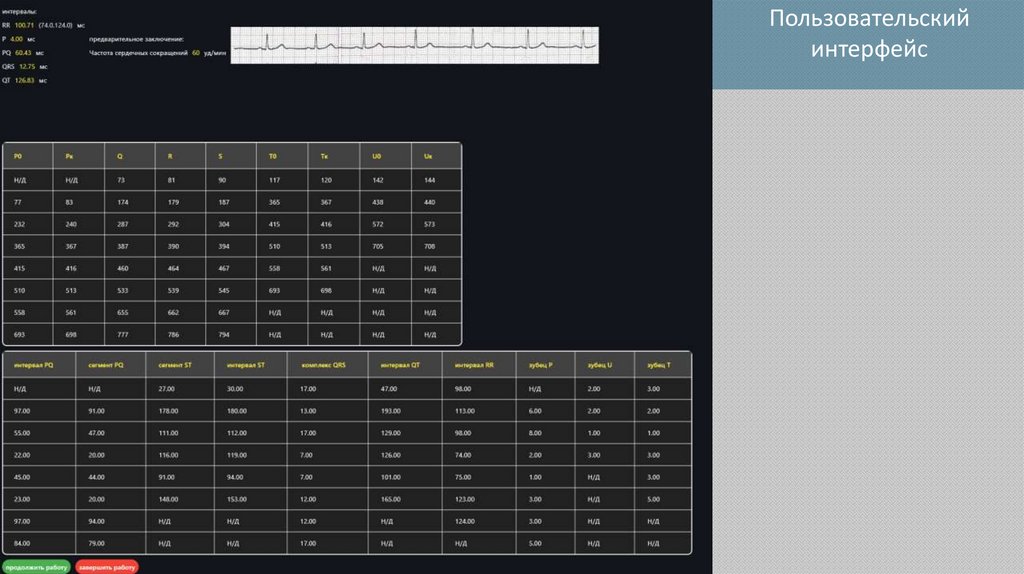
Task: Select the 'сегмент PQ' column header
Action: tap(111, 365)
